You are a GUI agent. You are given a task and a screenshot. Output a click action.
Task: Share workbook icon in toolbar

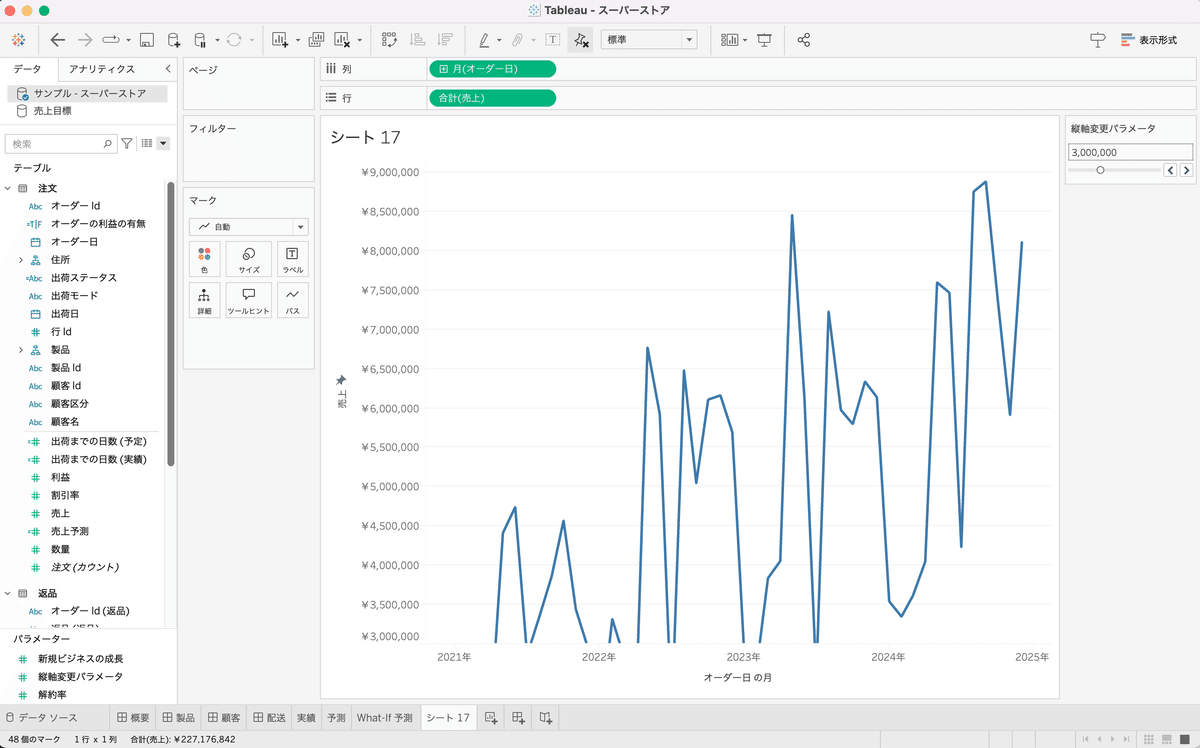coord(804,40)
